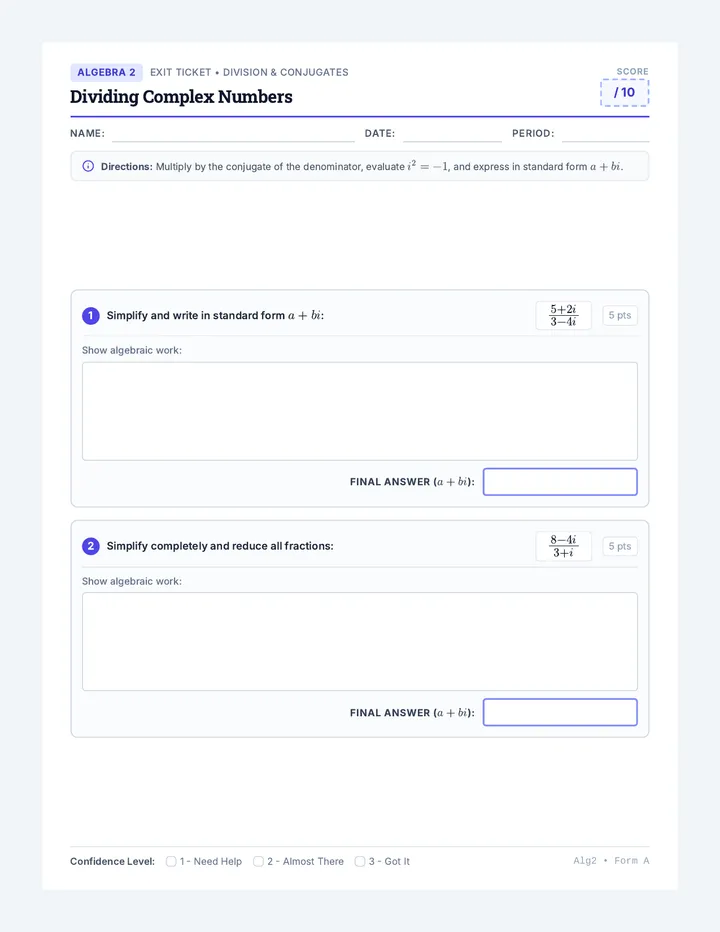Click the NAME blank line
Image resolution: width=720 pixels, height=932 pixels.
pos(233,135)
